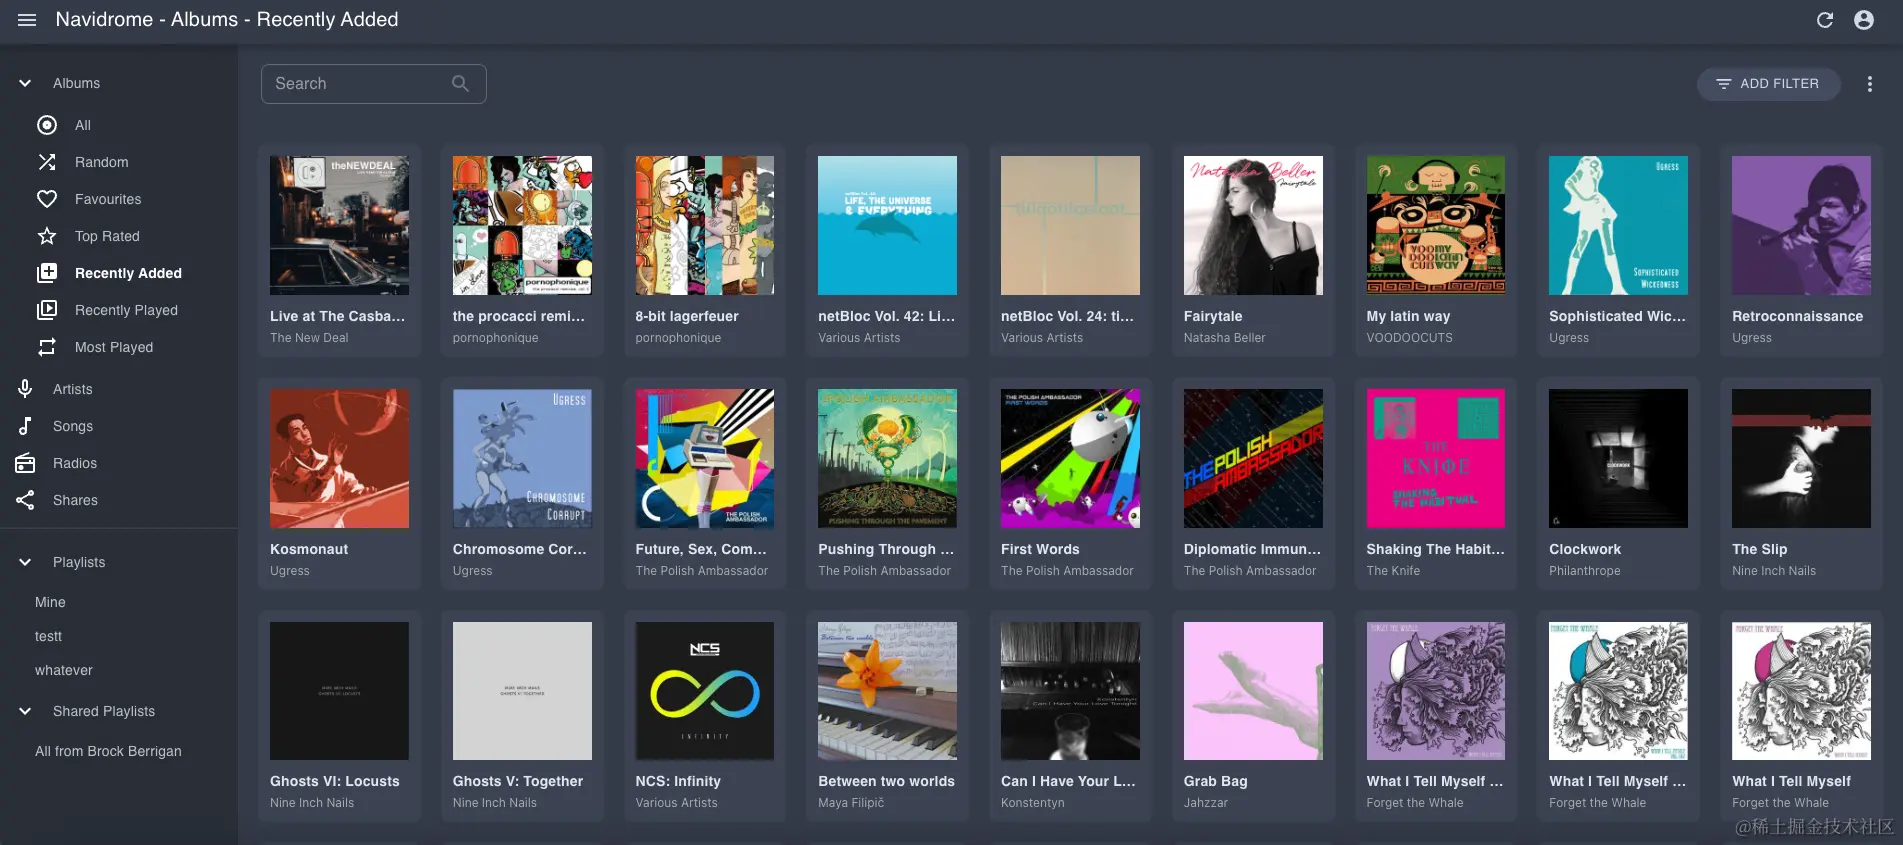The height and width of the screenshot is (845, 1903).
Task: Open Diplomatic Immunity album cover
Action: (x=1253, y=458)
